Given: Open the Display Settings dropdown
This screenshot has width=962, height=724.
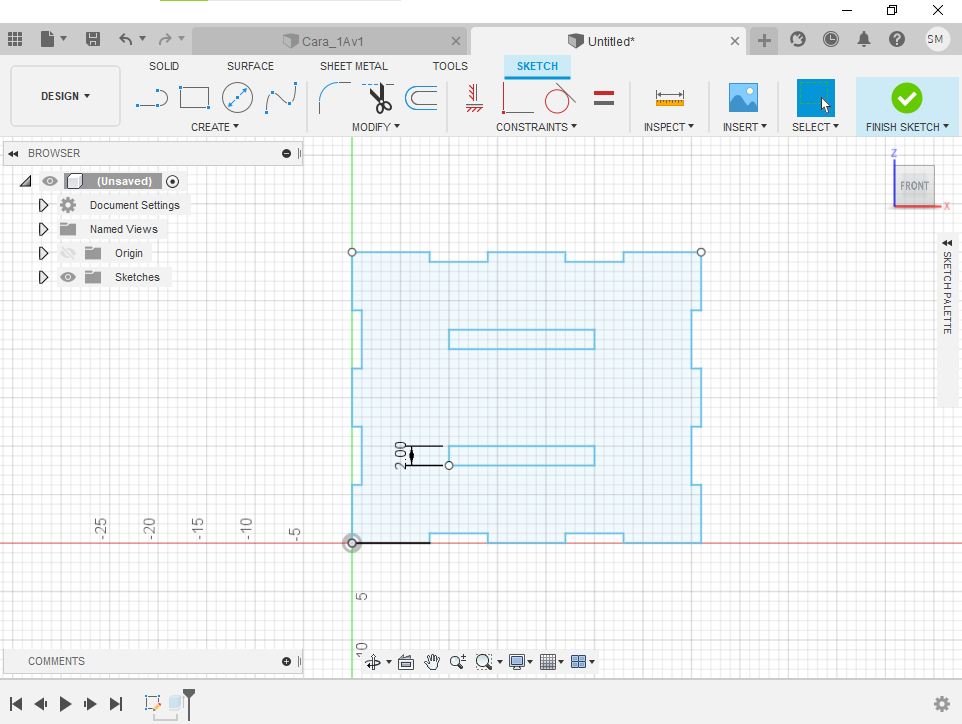Looking at the screenshot, I should coord(520,662).
